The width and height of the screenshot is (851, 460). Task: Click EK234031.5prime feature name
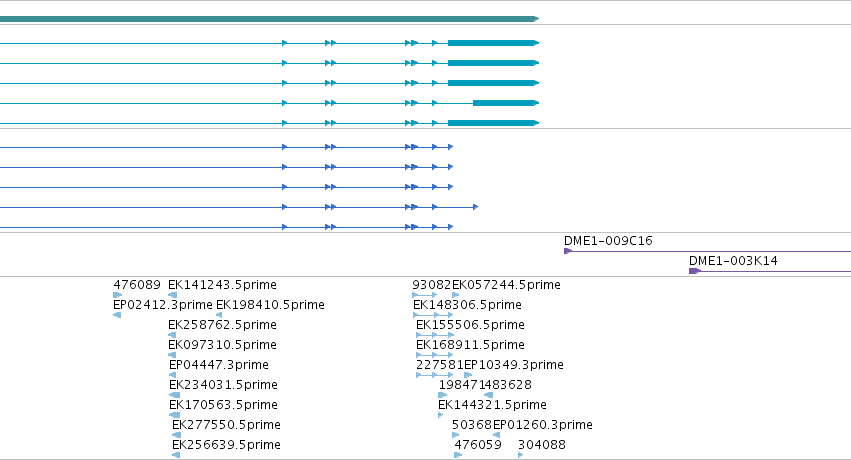[x=223, y=385]
